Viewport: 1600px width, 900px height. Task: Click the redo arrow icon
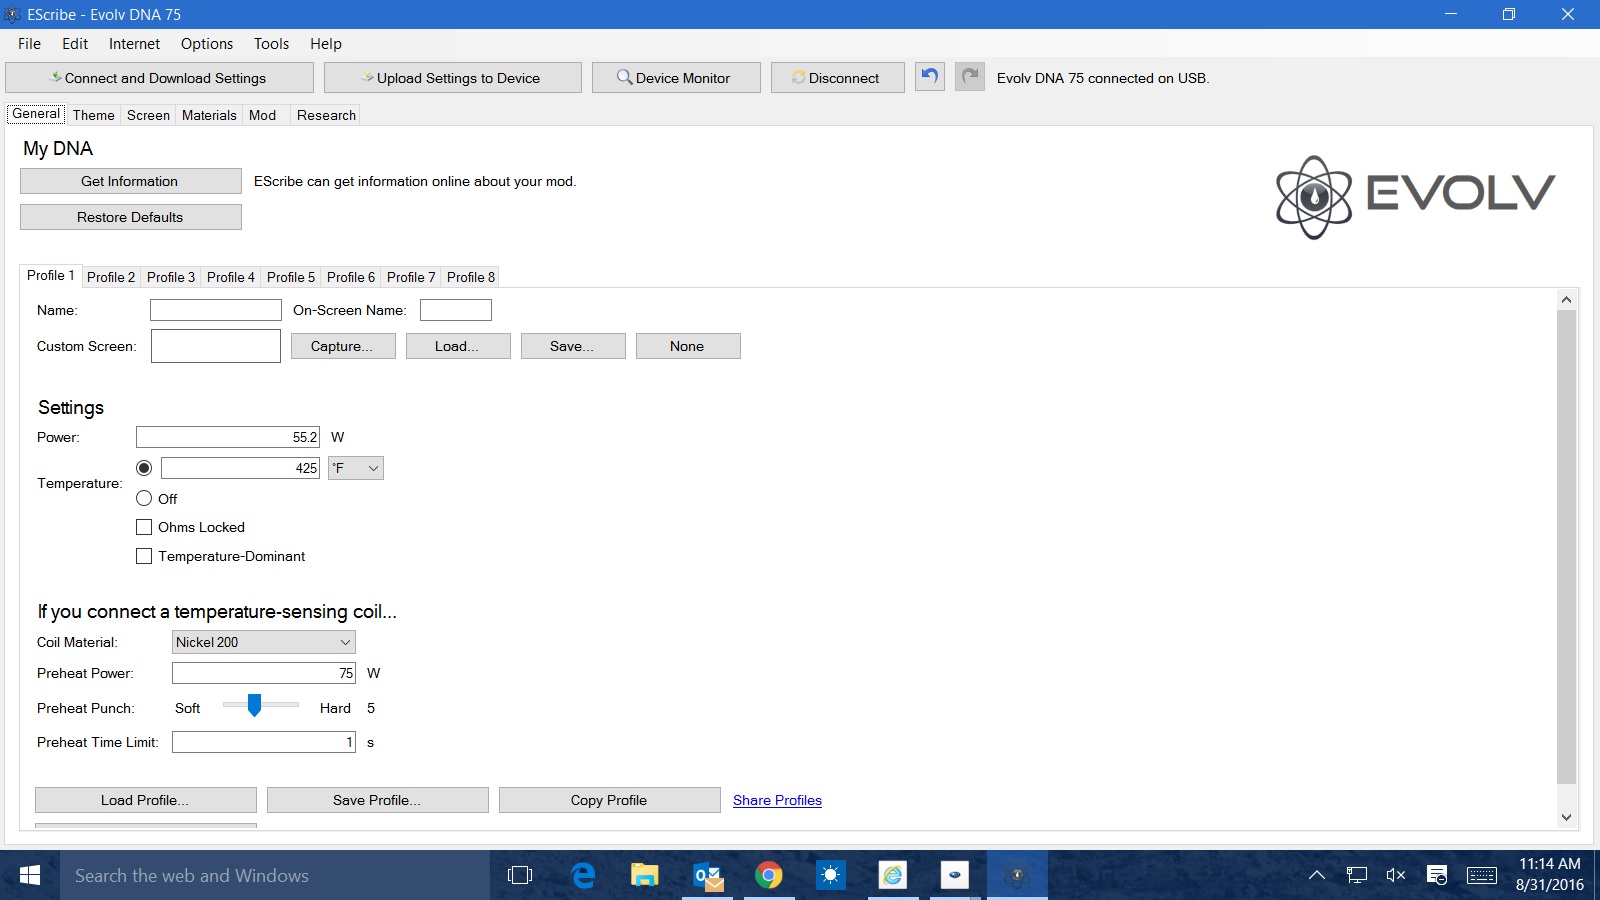969,77
